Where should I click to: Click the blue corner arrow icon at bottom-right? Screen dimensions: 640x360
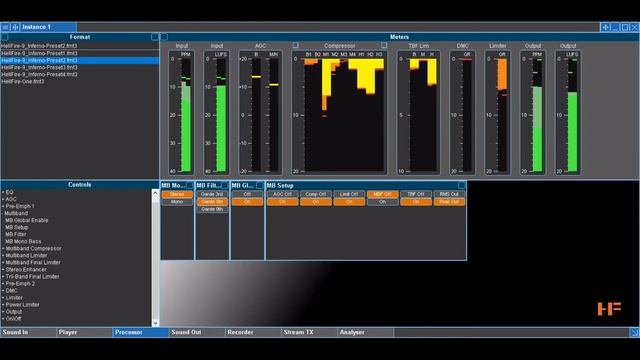coord(635,332)
